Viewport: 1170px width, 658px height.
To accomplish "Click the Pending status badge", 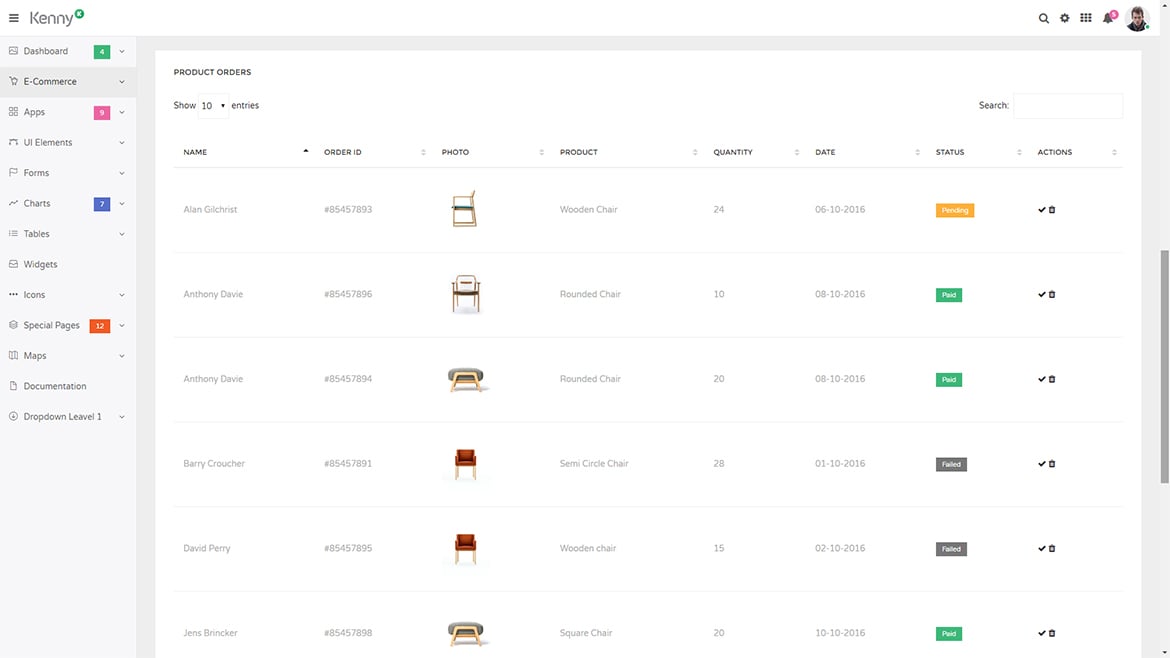I will pyautogui.click(x=954, y=210).
